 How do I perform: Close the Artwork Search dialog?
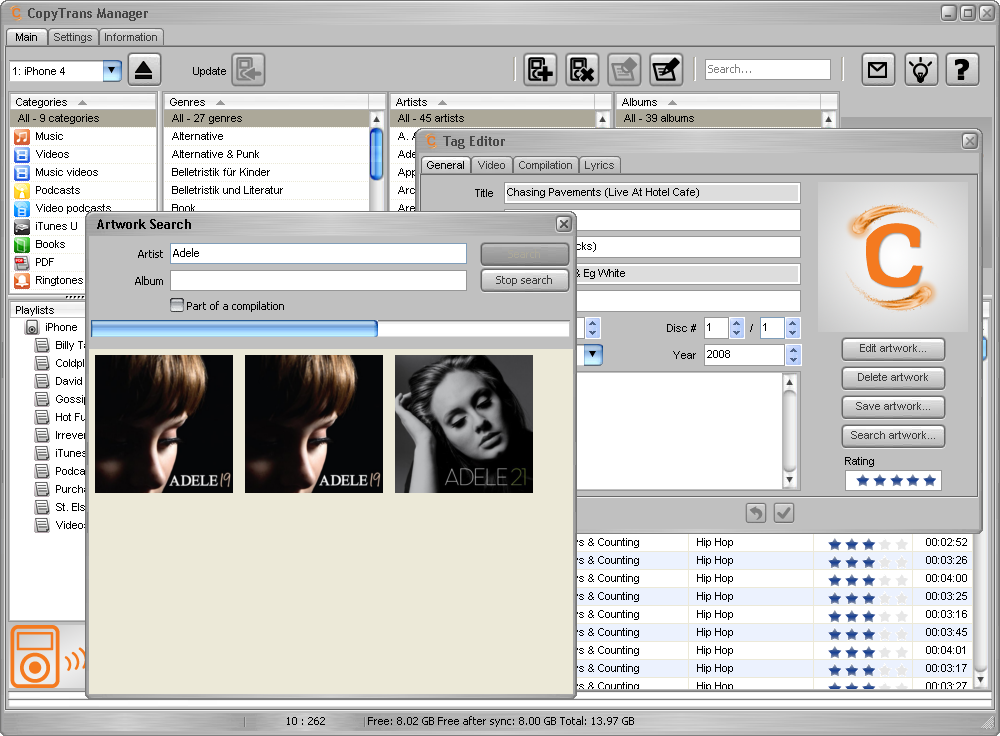coord(563,224)
